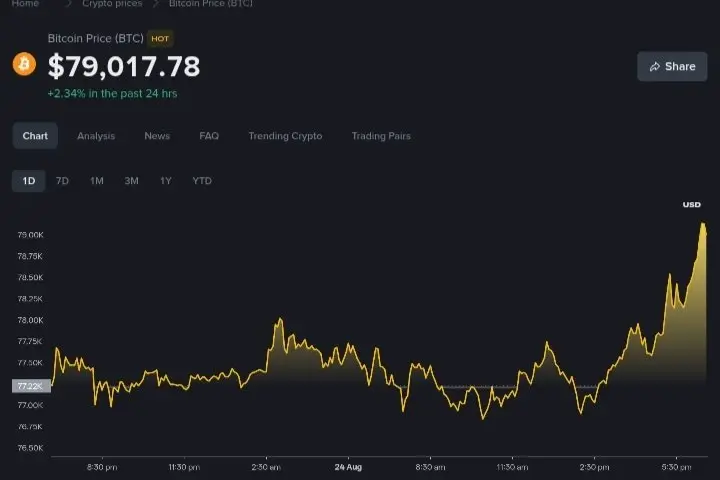Click the 24 Aug date label on the x-axis
The image size is (720, 480).
(x=348, y=467)
